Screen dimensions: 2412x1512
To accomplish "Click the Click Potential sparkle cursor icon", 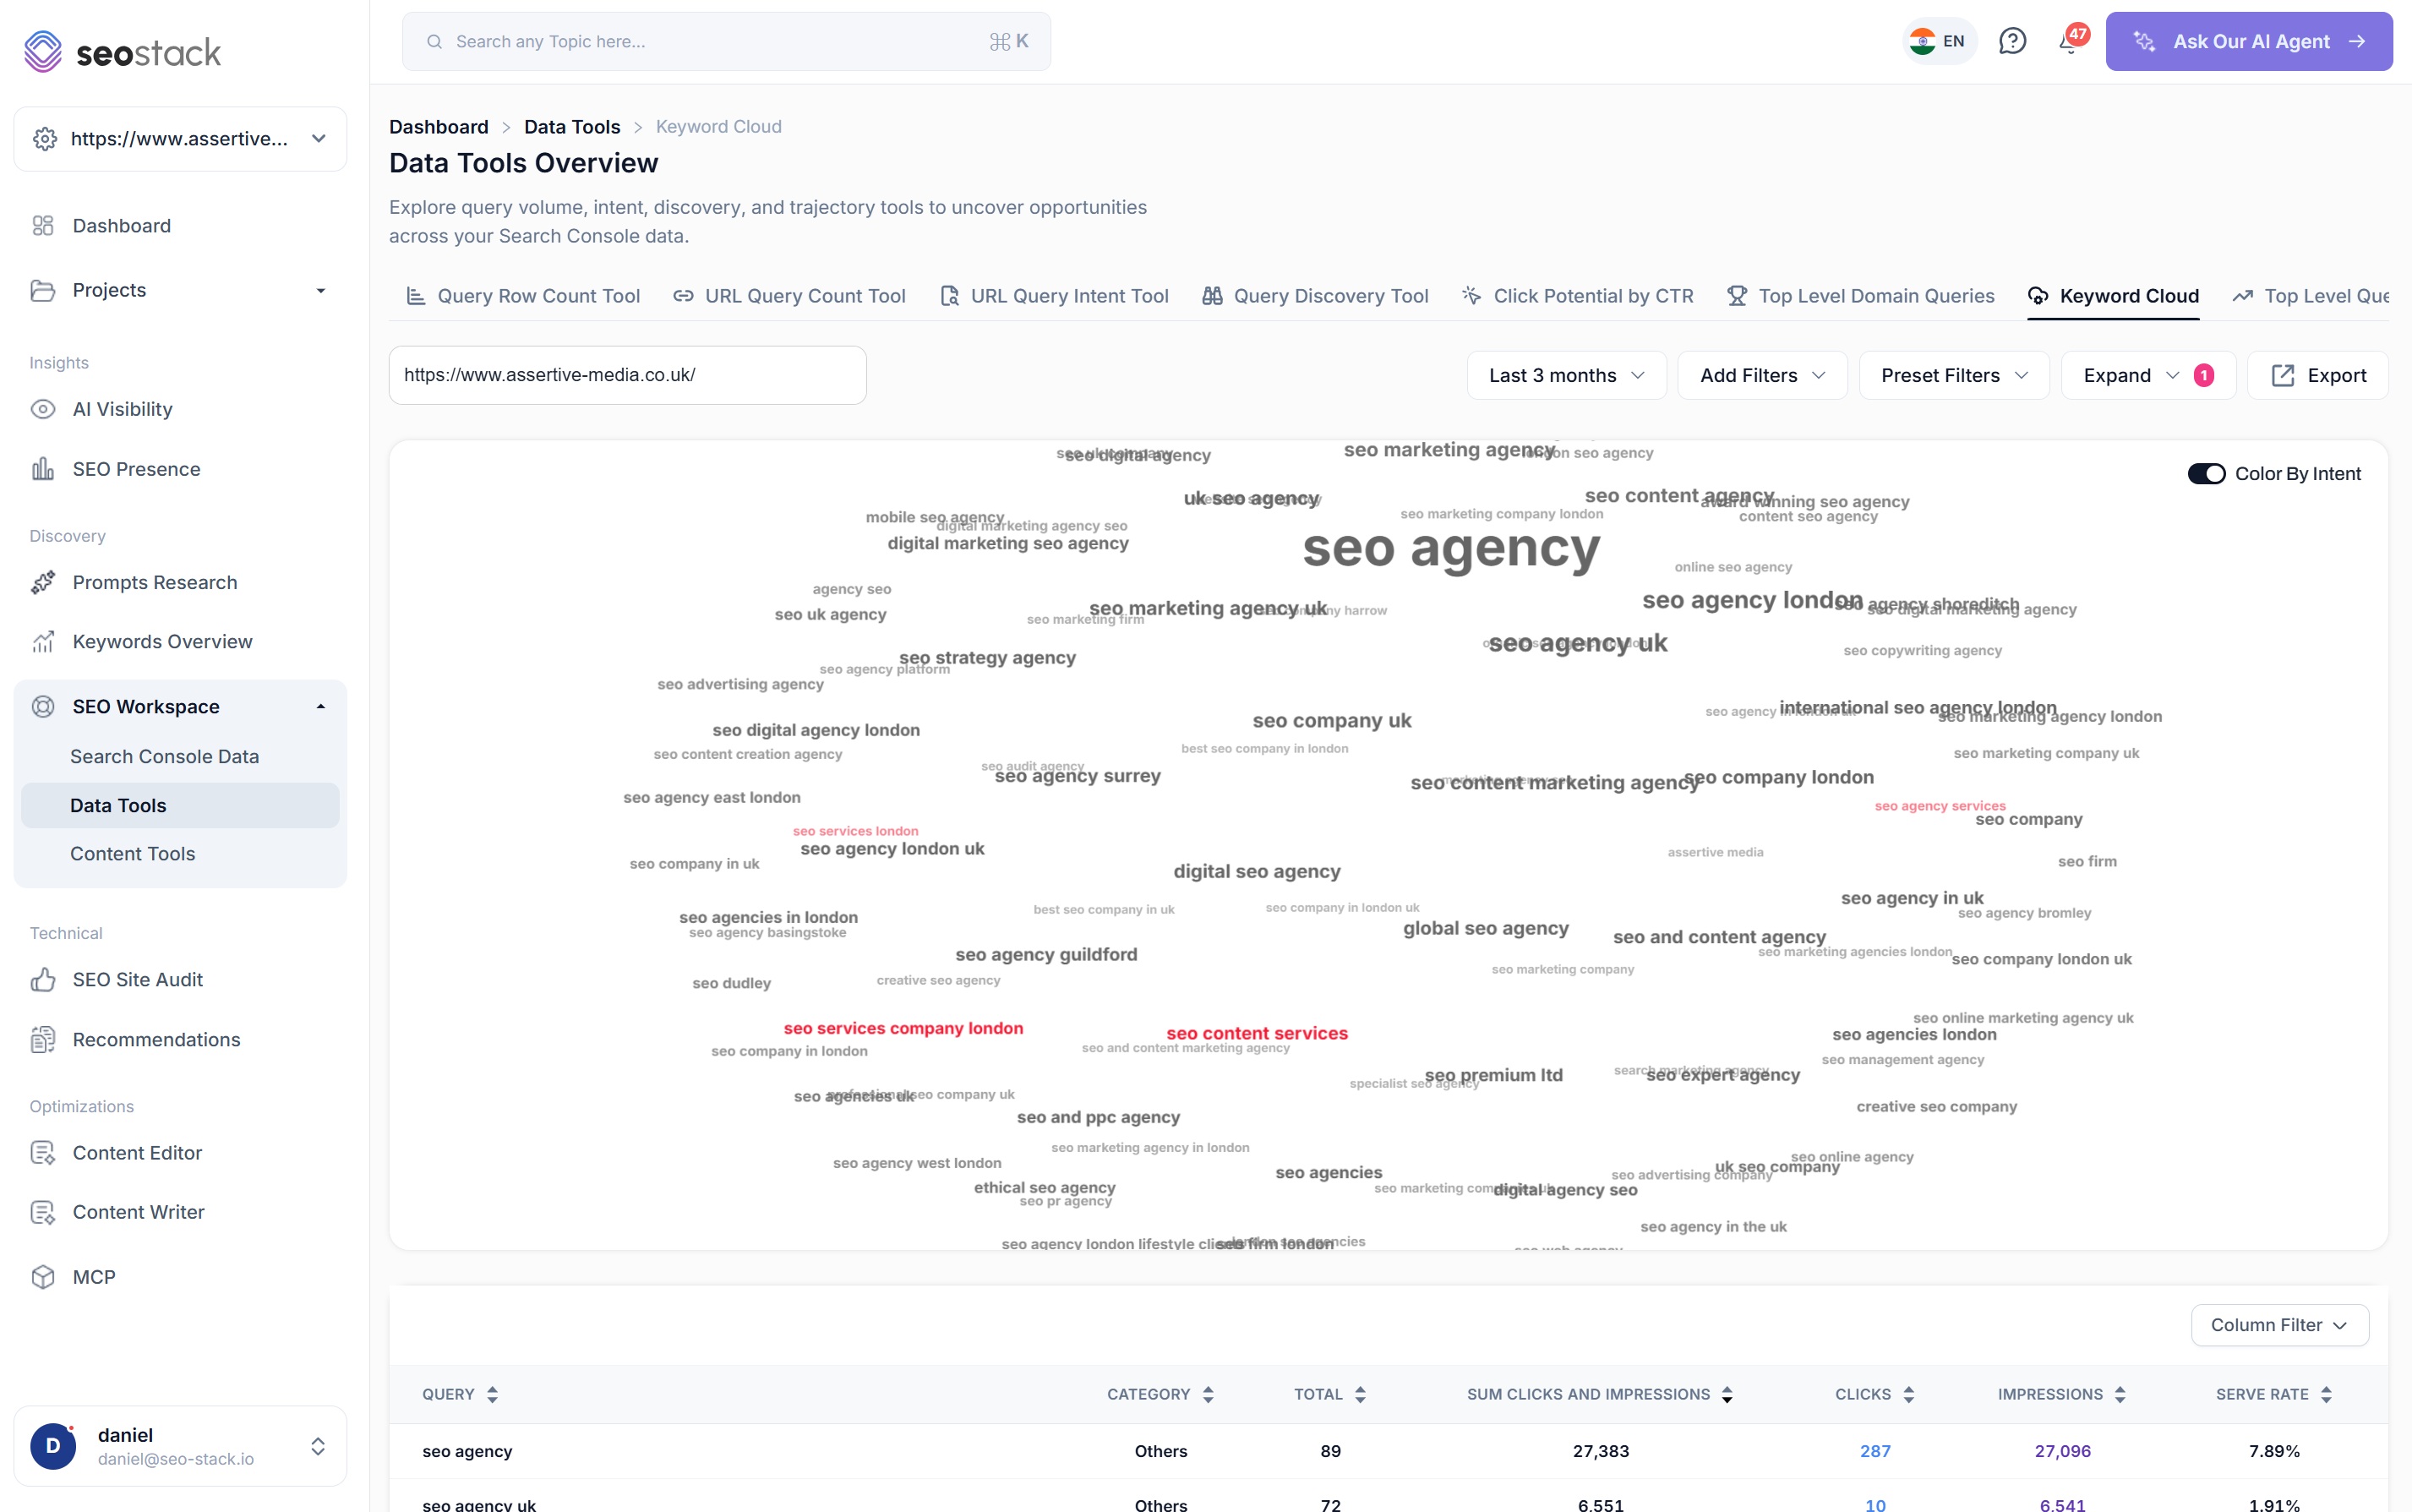I will (1471, 295).
